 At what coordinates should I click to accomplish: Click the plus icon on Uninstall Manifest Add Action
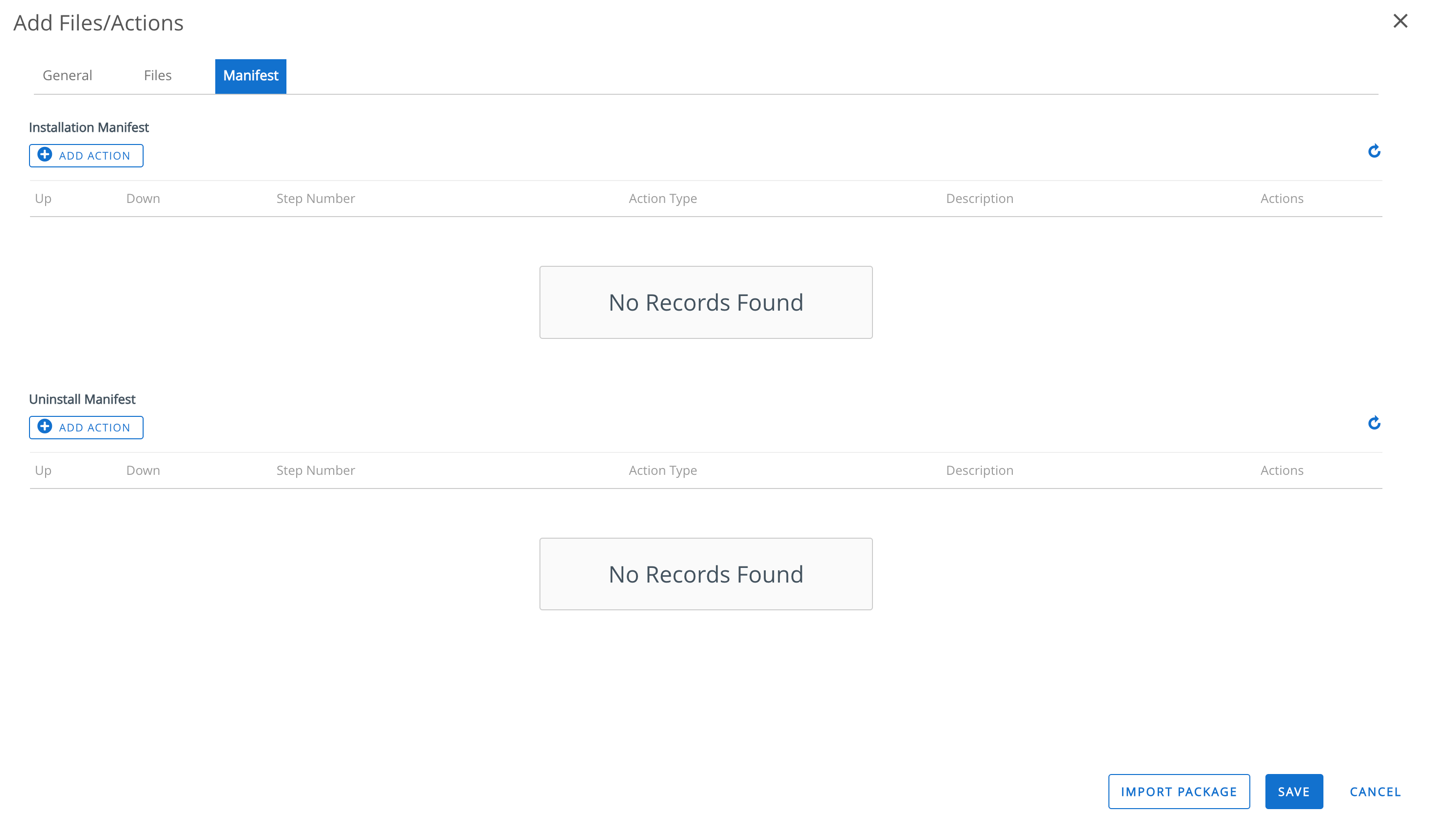[45, 427]
